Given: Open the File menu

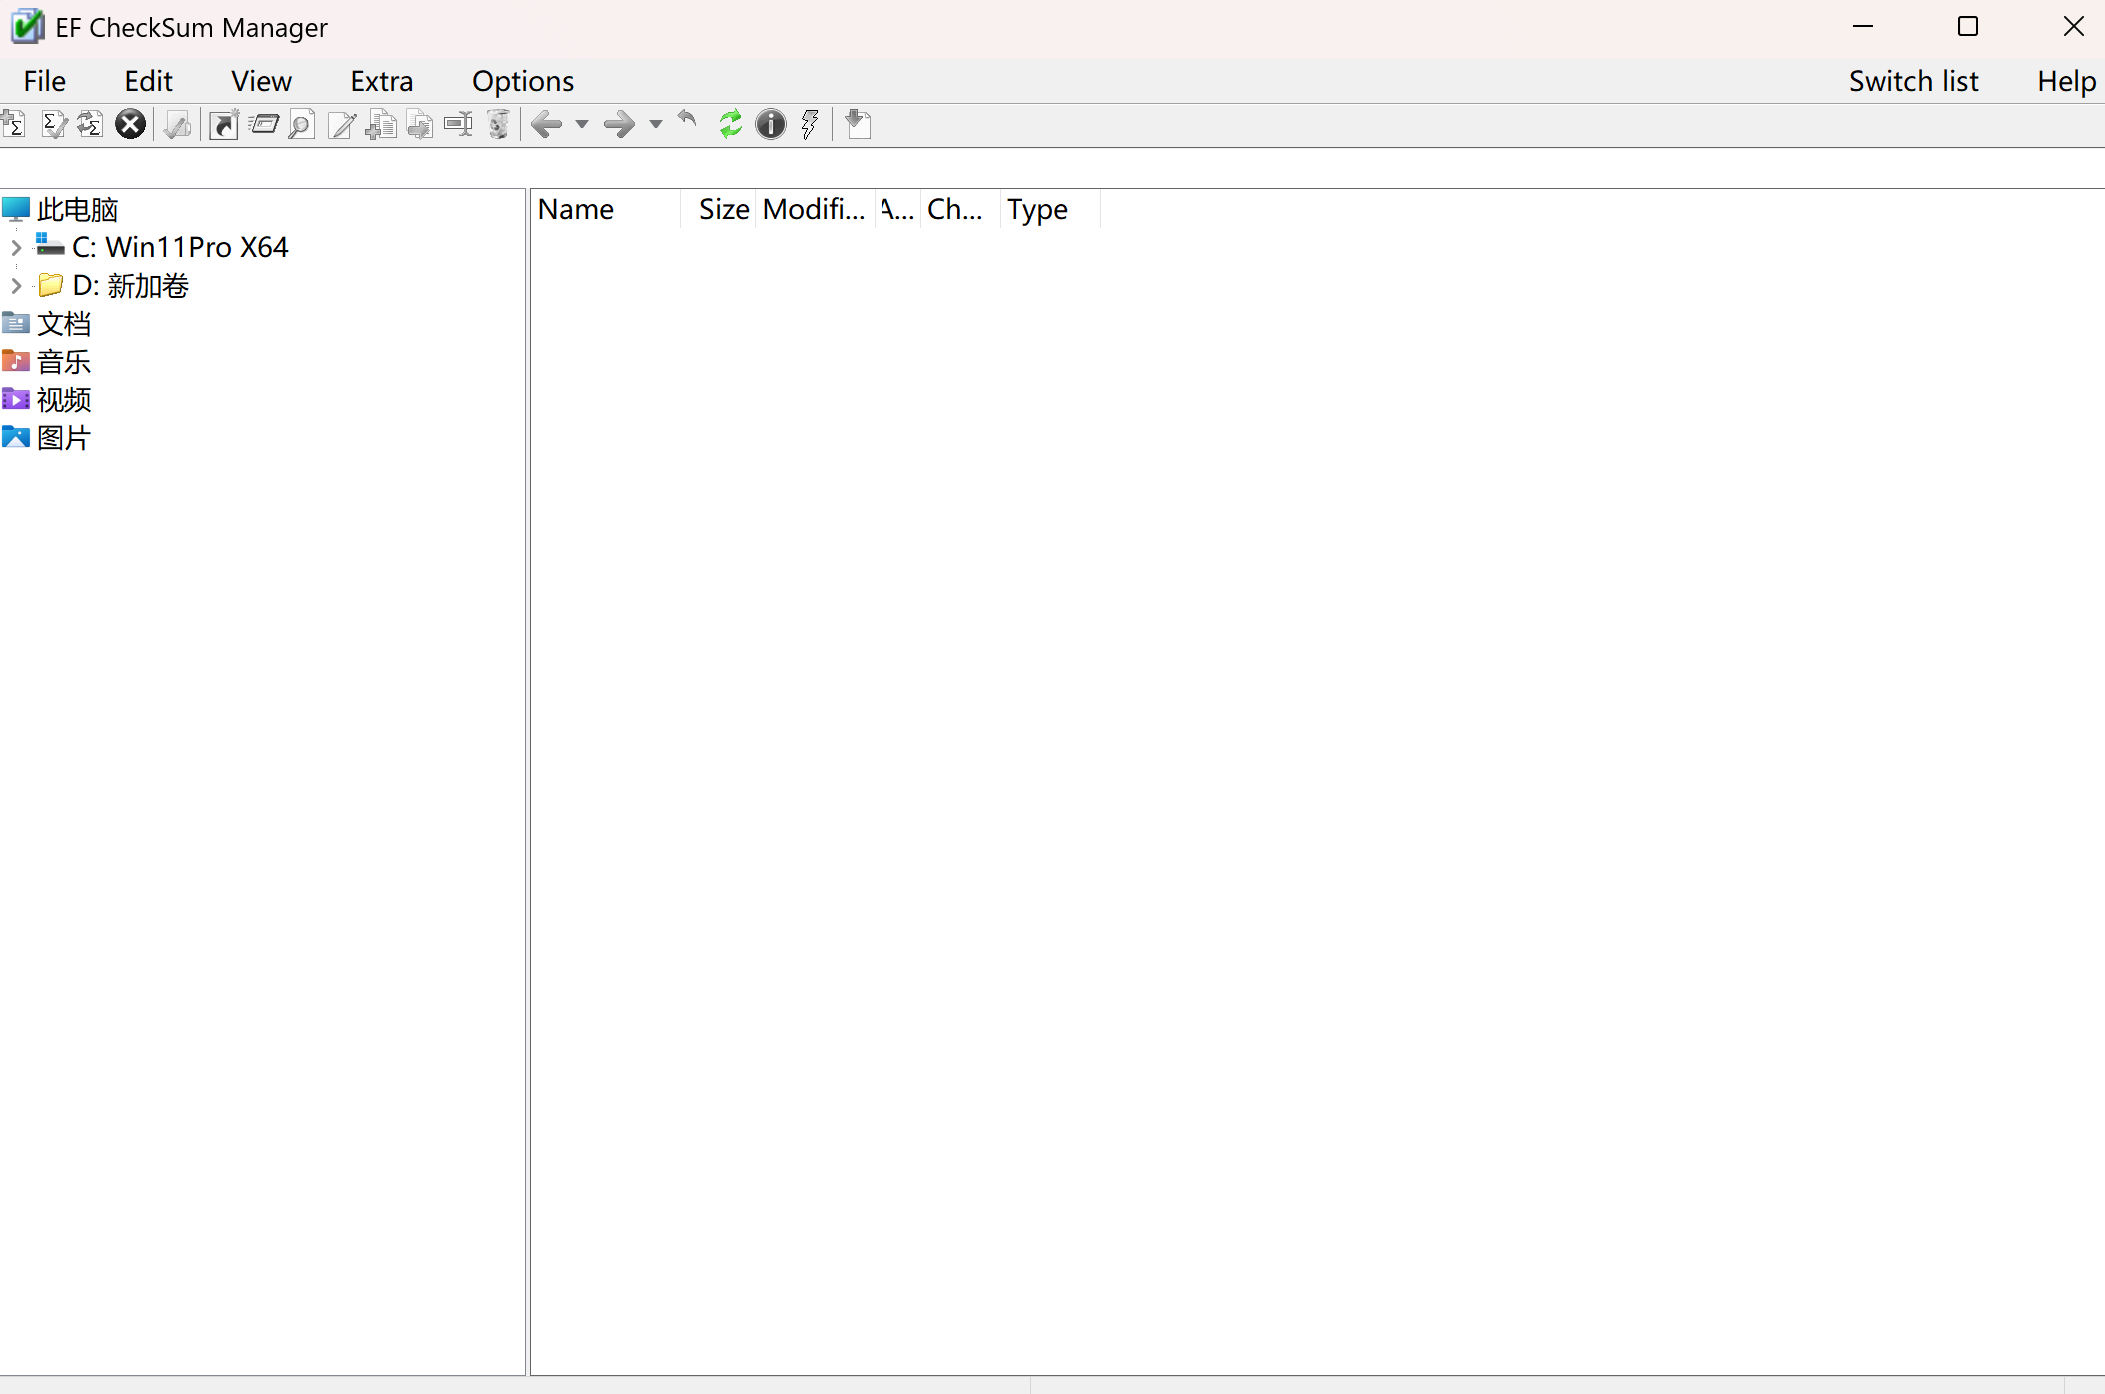Looking at the screenshot, I should (x=45, y=81).
